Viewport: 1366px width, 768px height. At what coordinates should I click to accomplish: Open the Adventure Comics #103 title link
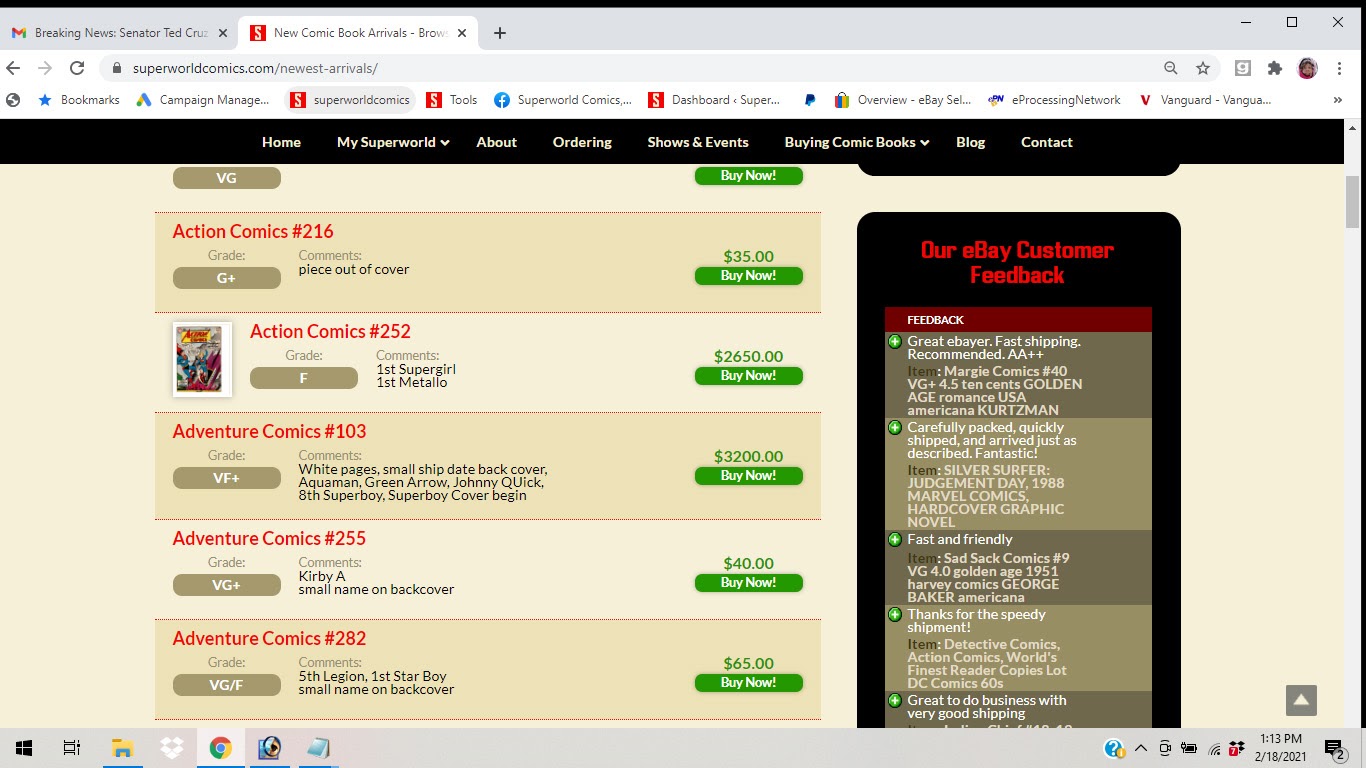coord(269,431)
